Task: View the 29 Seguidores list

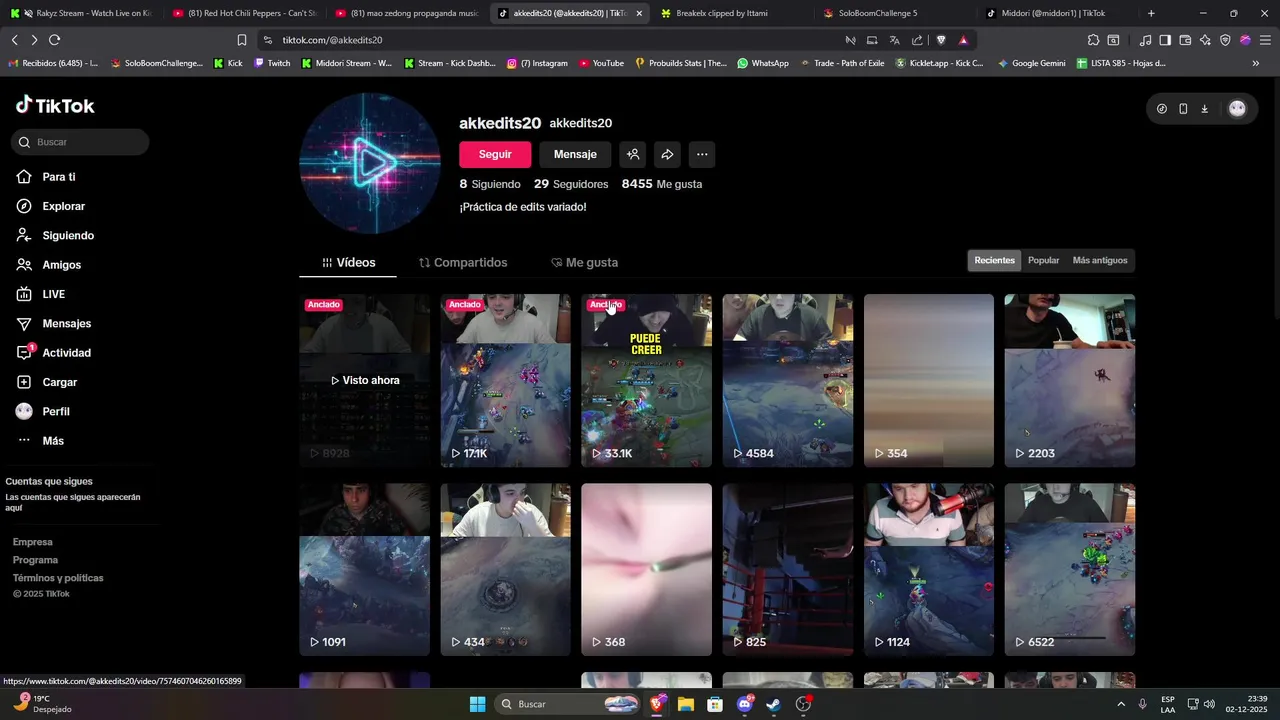Action: [571, 184]
